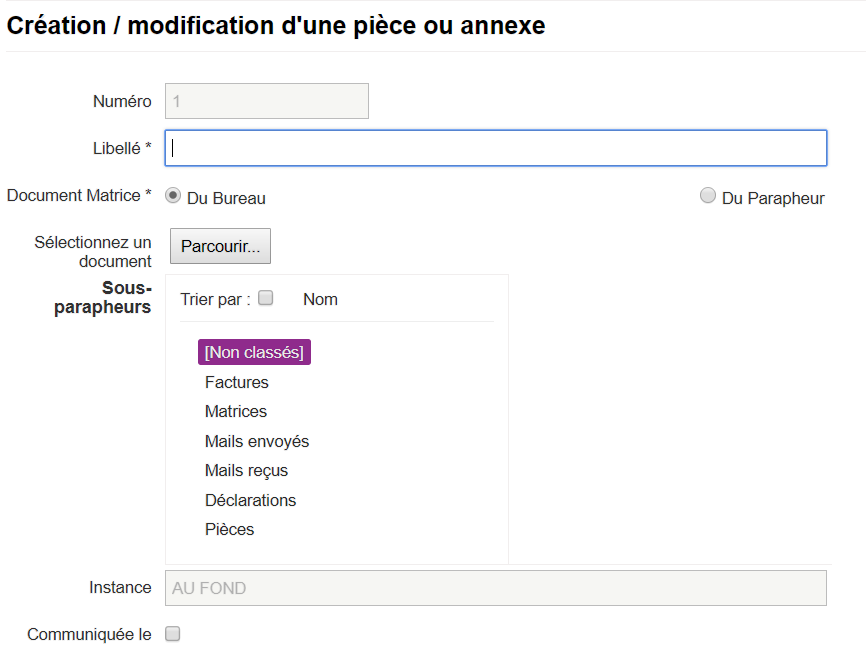Click the disabled Numéro field
The width and height of the screenshot is (866, 652).
tap(267, 101)
